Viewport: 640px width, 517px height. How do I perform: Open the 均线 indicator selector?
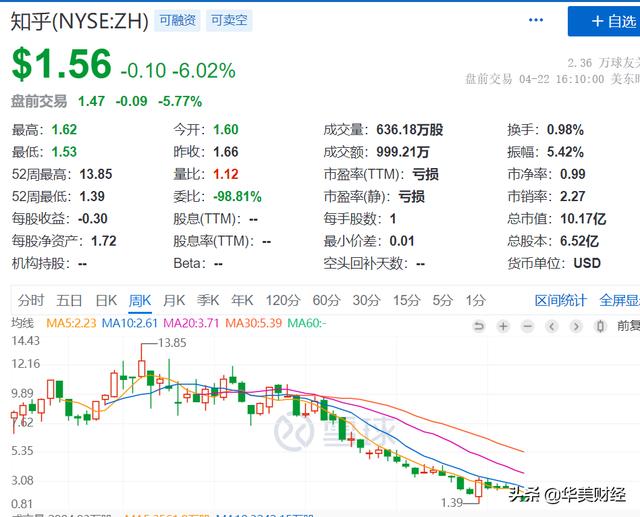tap(22, 323)
